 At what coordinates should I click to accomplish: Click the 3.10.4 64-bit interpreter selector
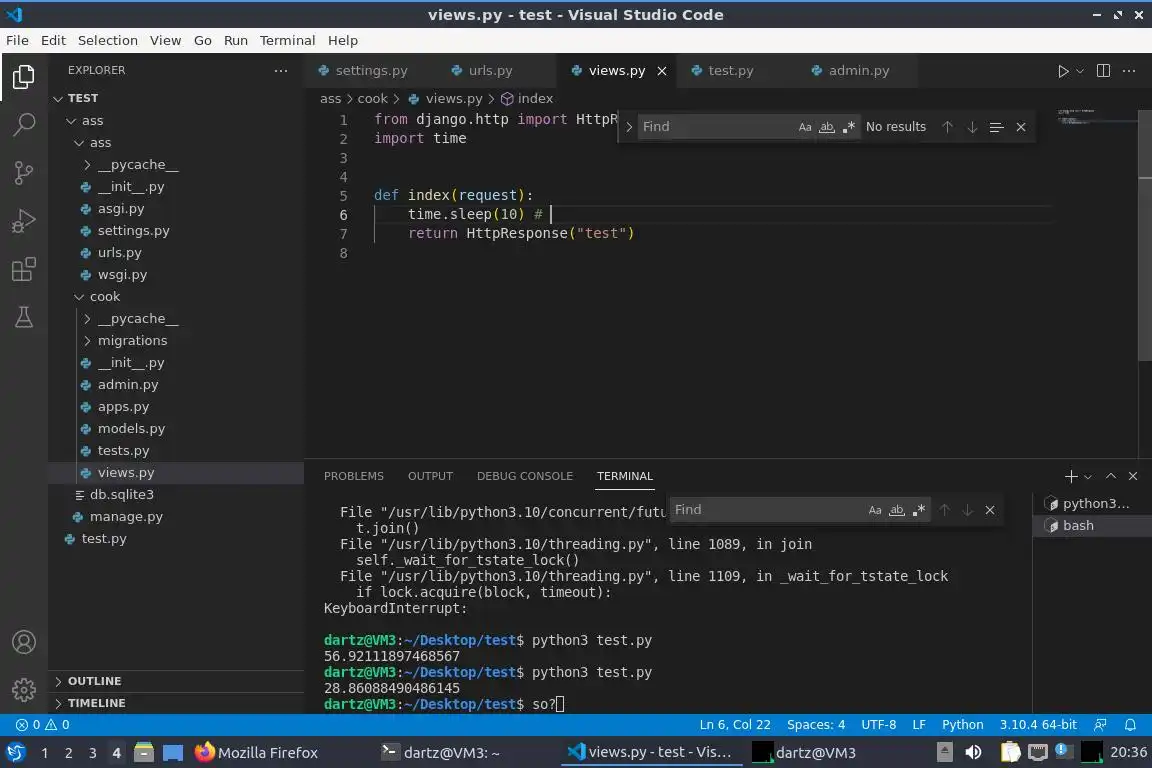coord(1037,725)
